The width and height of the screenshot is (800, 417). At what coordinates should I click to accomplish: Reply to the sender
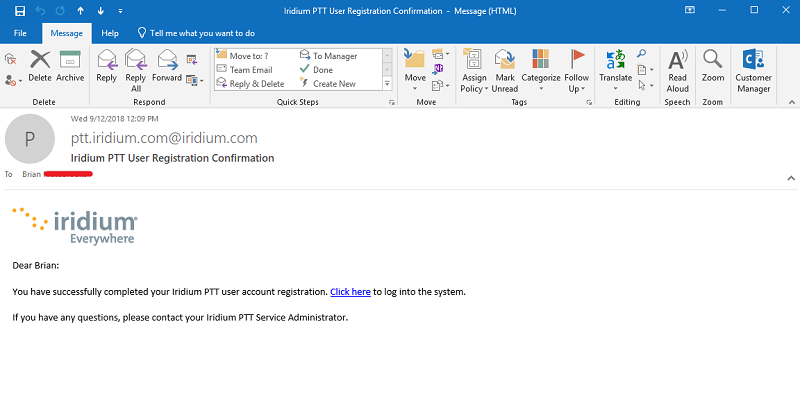tap(107, 66)
